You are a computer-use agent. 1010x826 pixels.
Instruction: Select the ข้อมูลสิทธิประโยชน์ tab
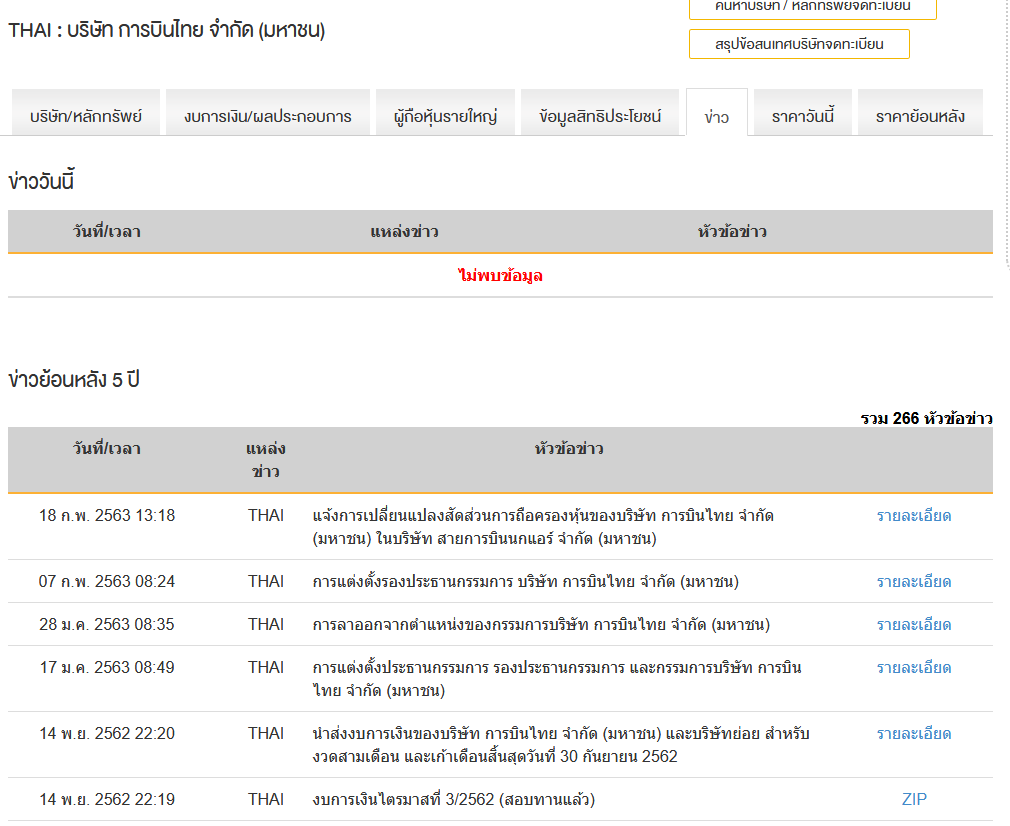[x=600, y=113]
